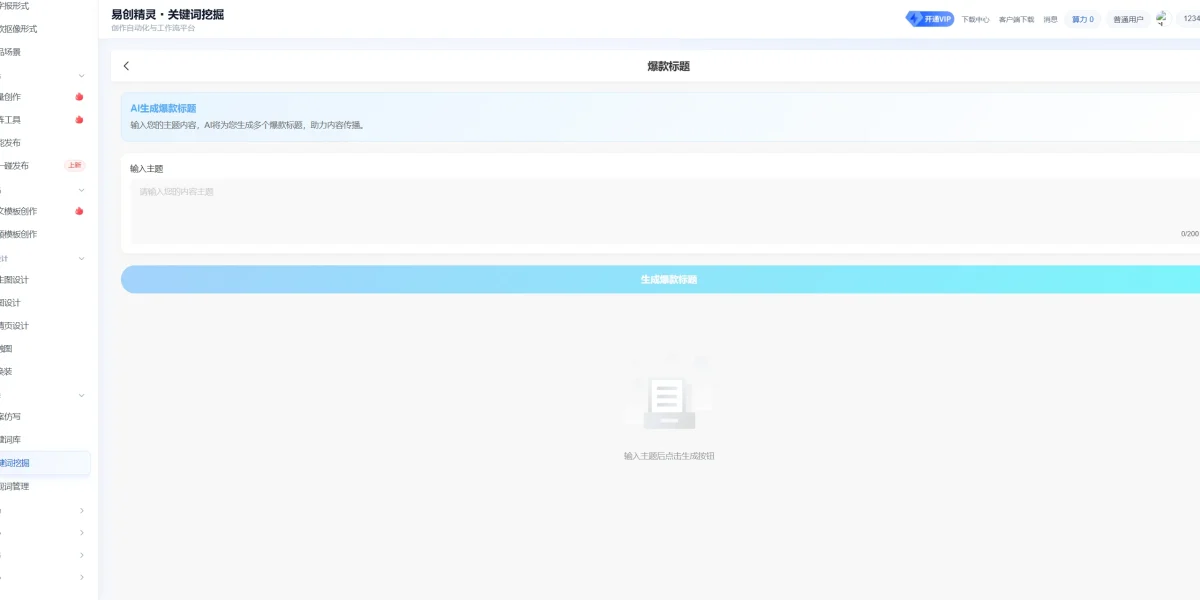The height and width of the screenshot is (600, 1200).
Task: Click the 0/200 character counter
Action: click(1190, 234)
